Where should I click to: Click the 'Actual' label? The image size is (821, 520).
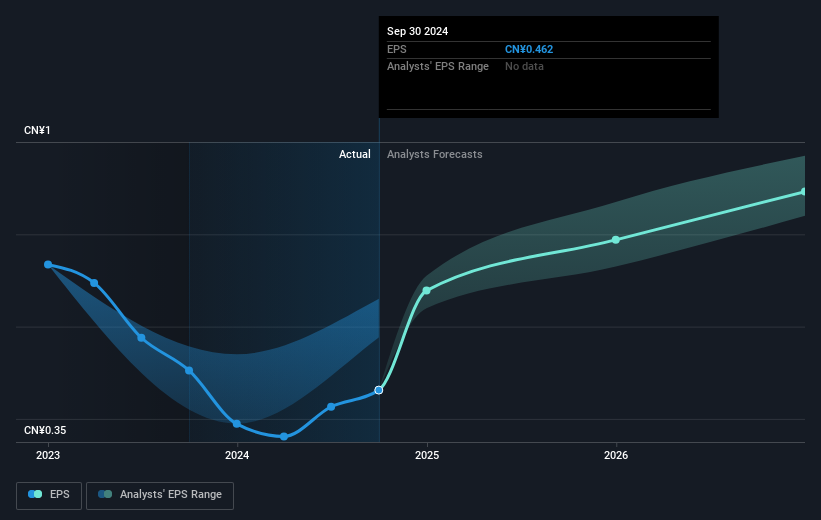click(x=354, y=154)
